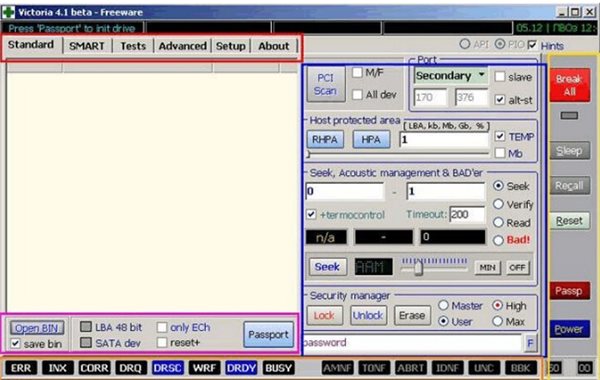Choose the Master password radio
600x380 pixels.
[443, 305]
